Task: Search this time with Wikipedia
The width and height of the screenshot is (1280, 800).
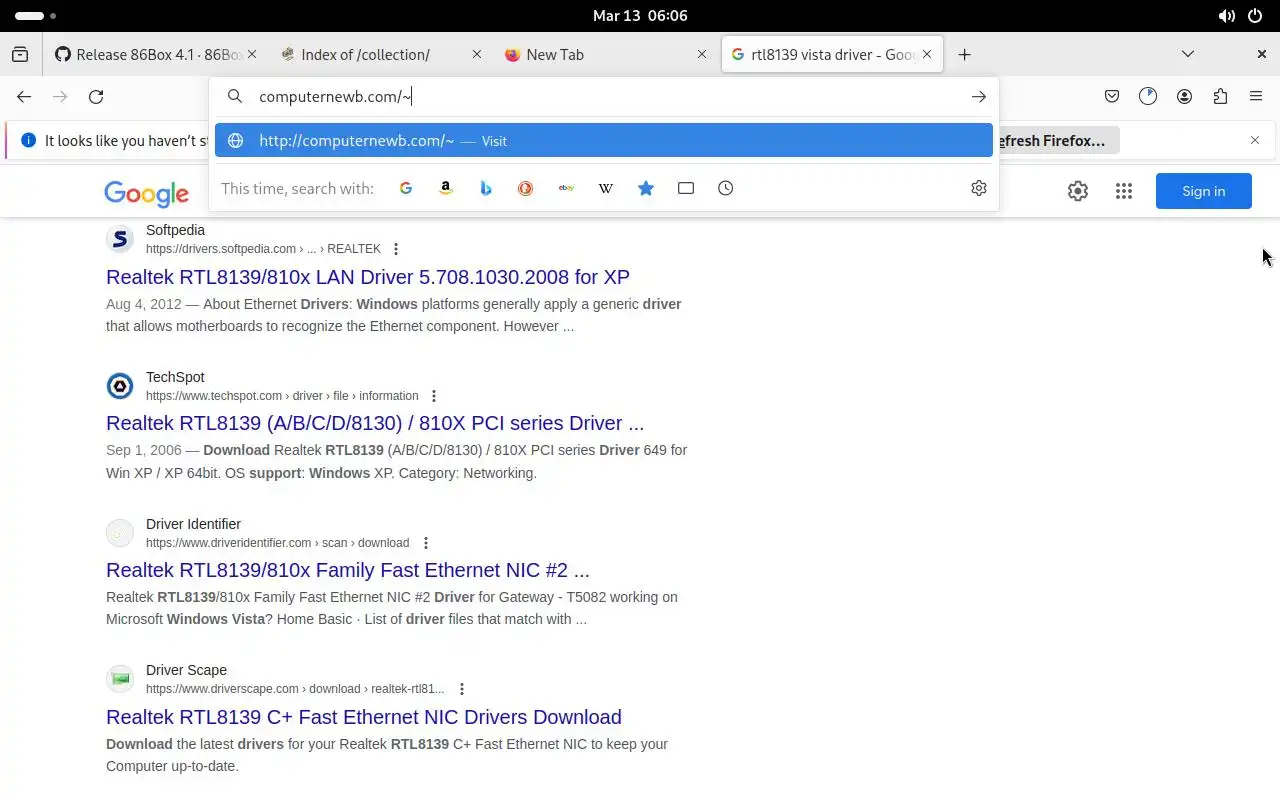Action: (606, 188)
